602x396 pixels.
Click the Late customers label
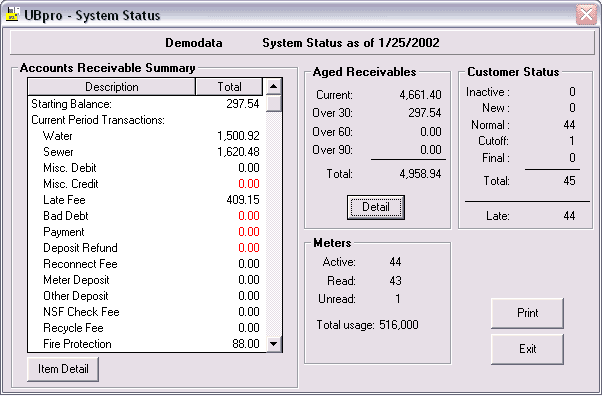click(498, 216)
